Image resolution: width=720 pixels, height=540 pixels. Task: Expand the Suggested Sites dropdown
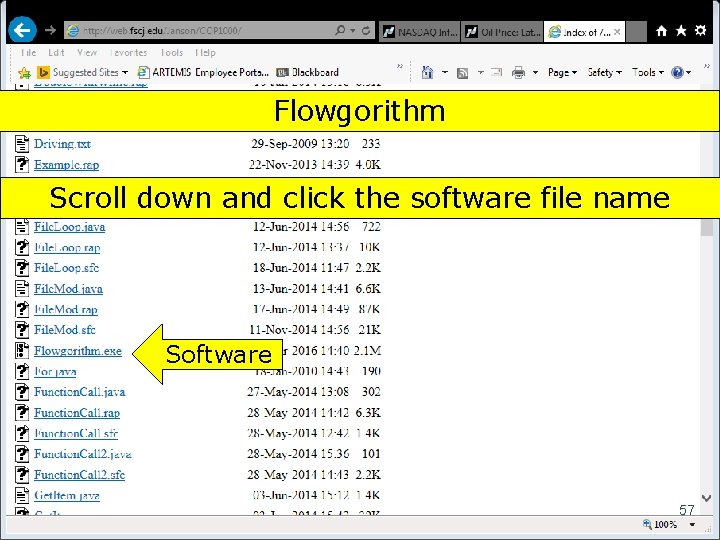click(x=125, y=73)
